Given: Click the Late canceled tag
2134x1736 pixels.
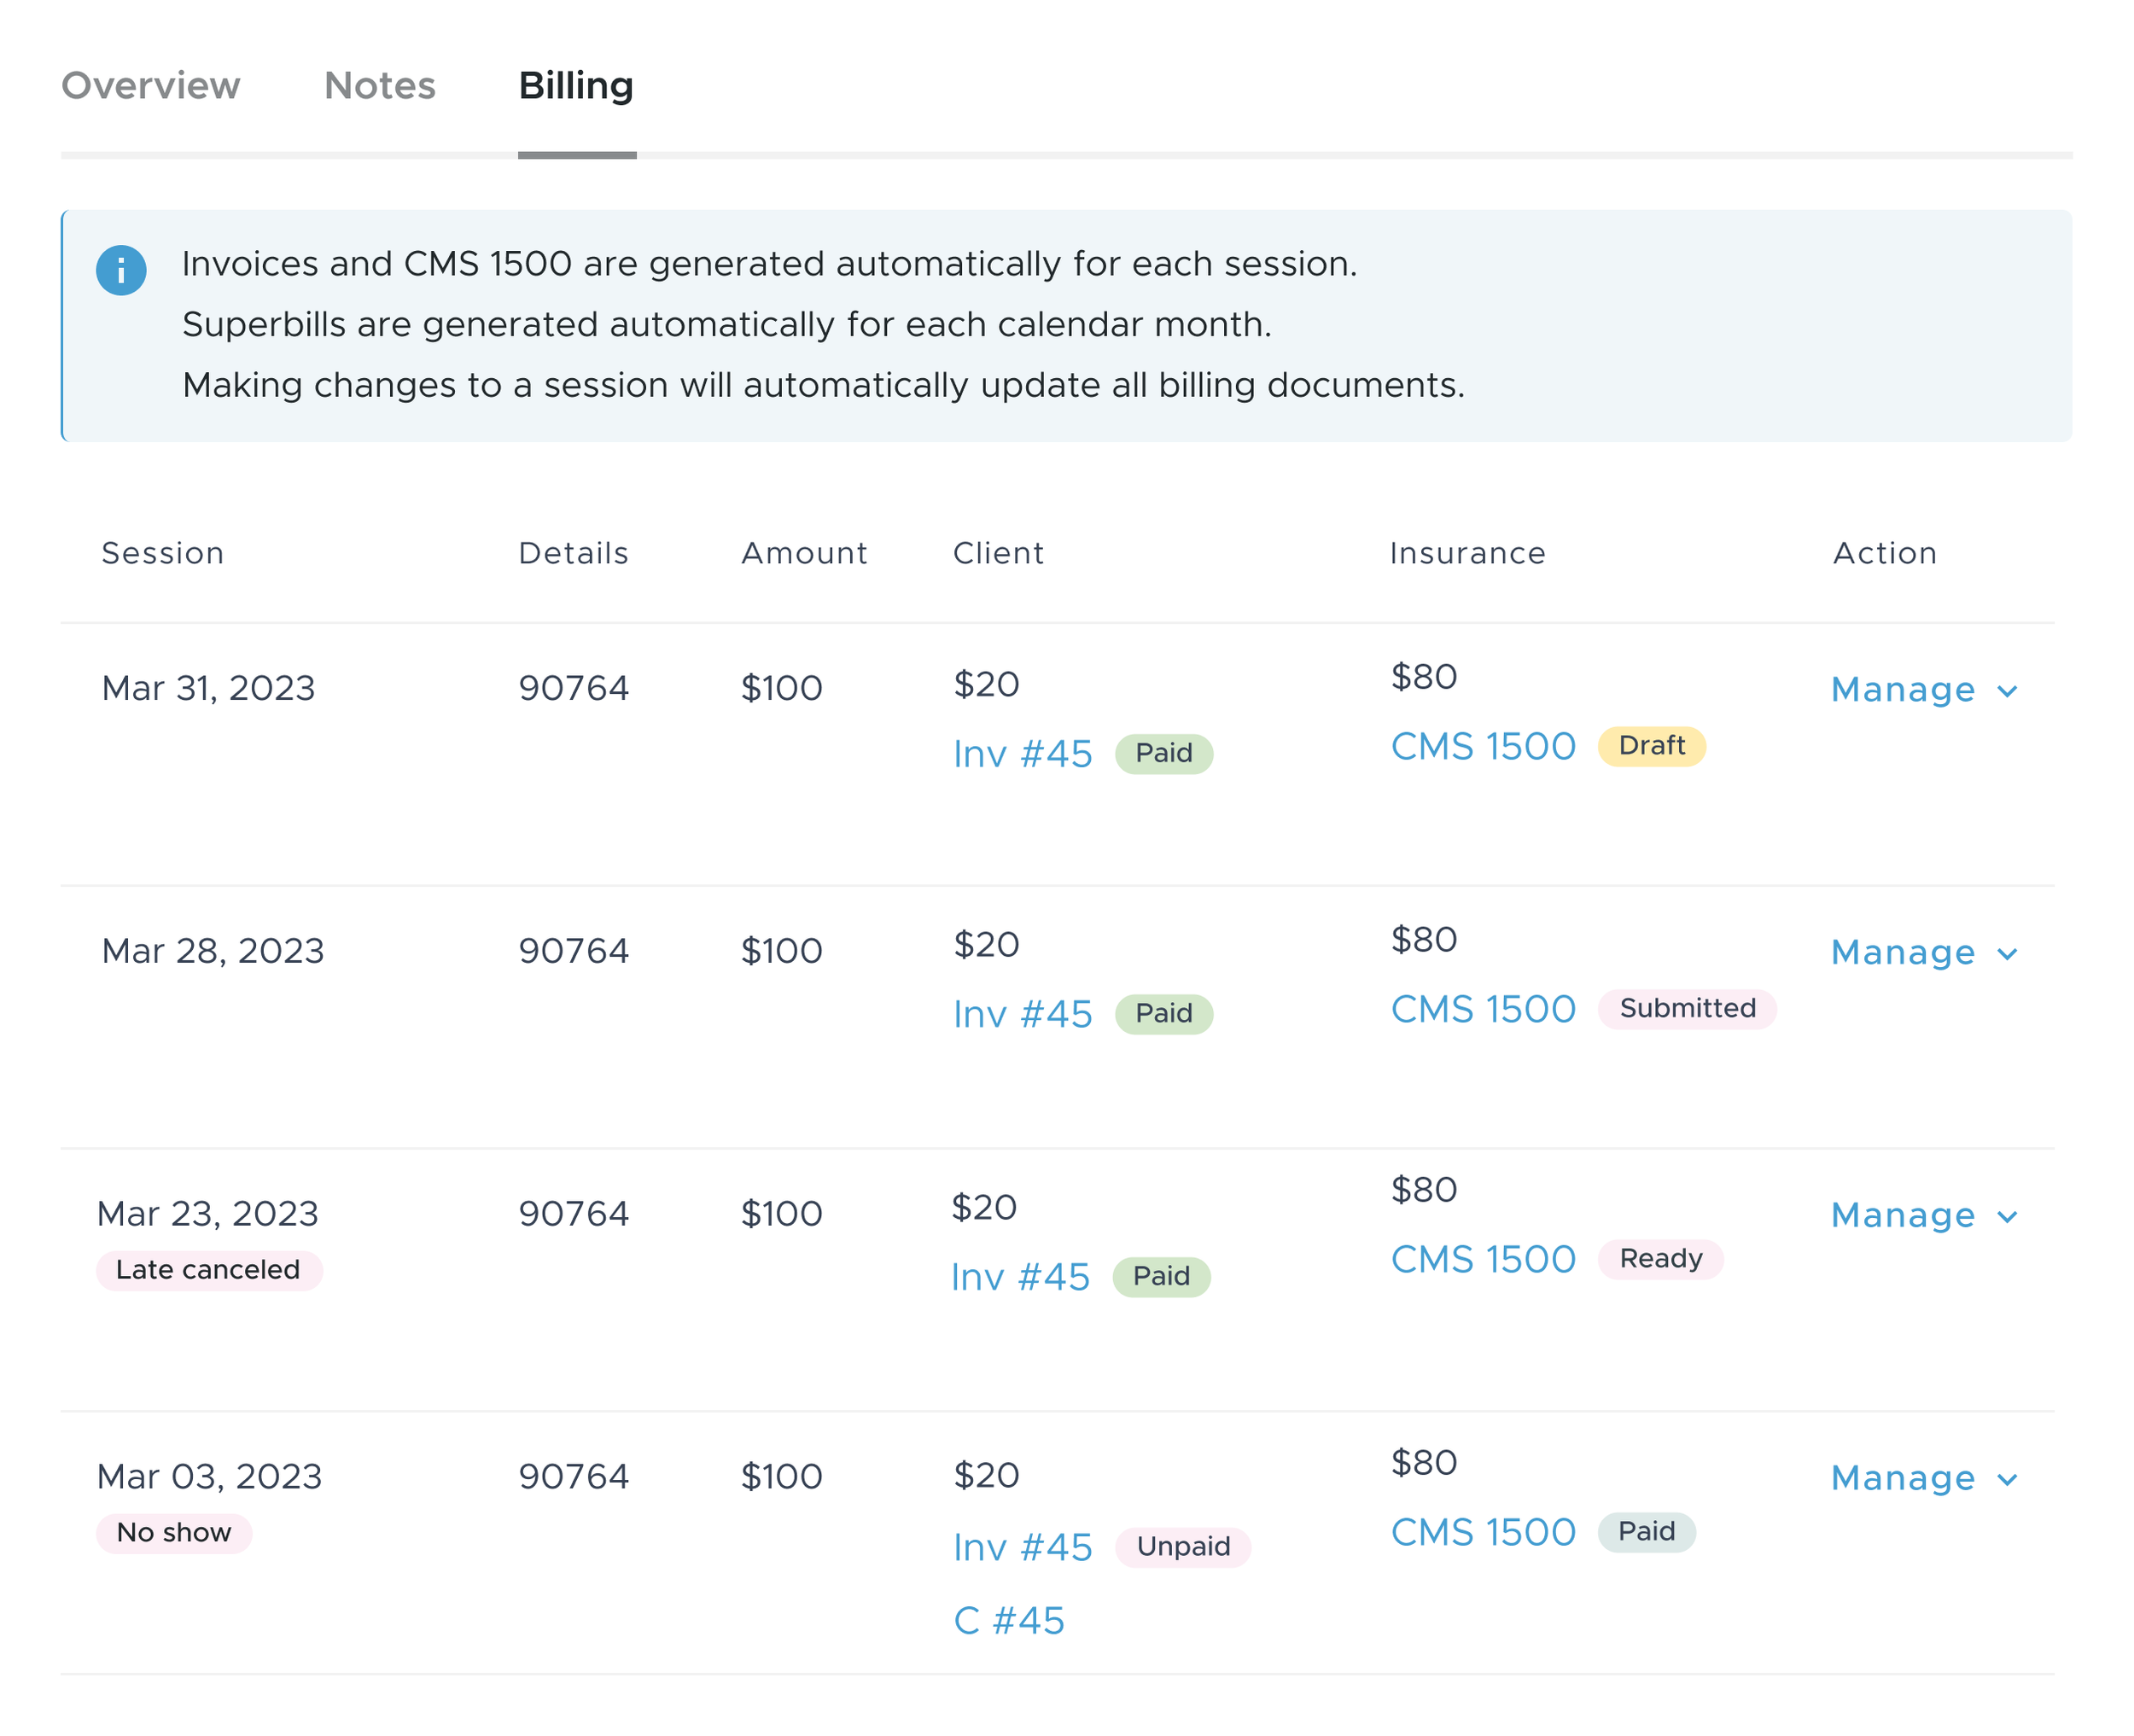Looking at the screenshot, I should [x=209, y=1270].
